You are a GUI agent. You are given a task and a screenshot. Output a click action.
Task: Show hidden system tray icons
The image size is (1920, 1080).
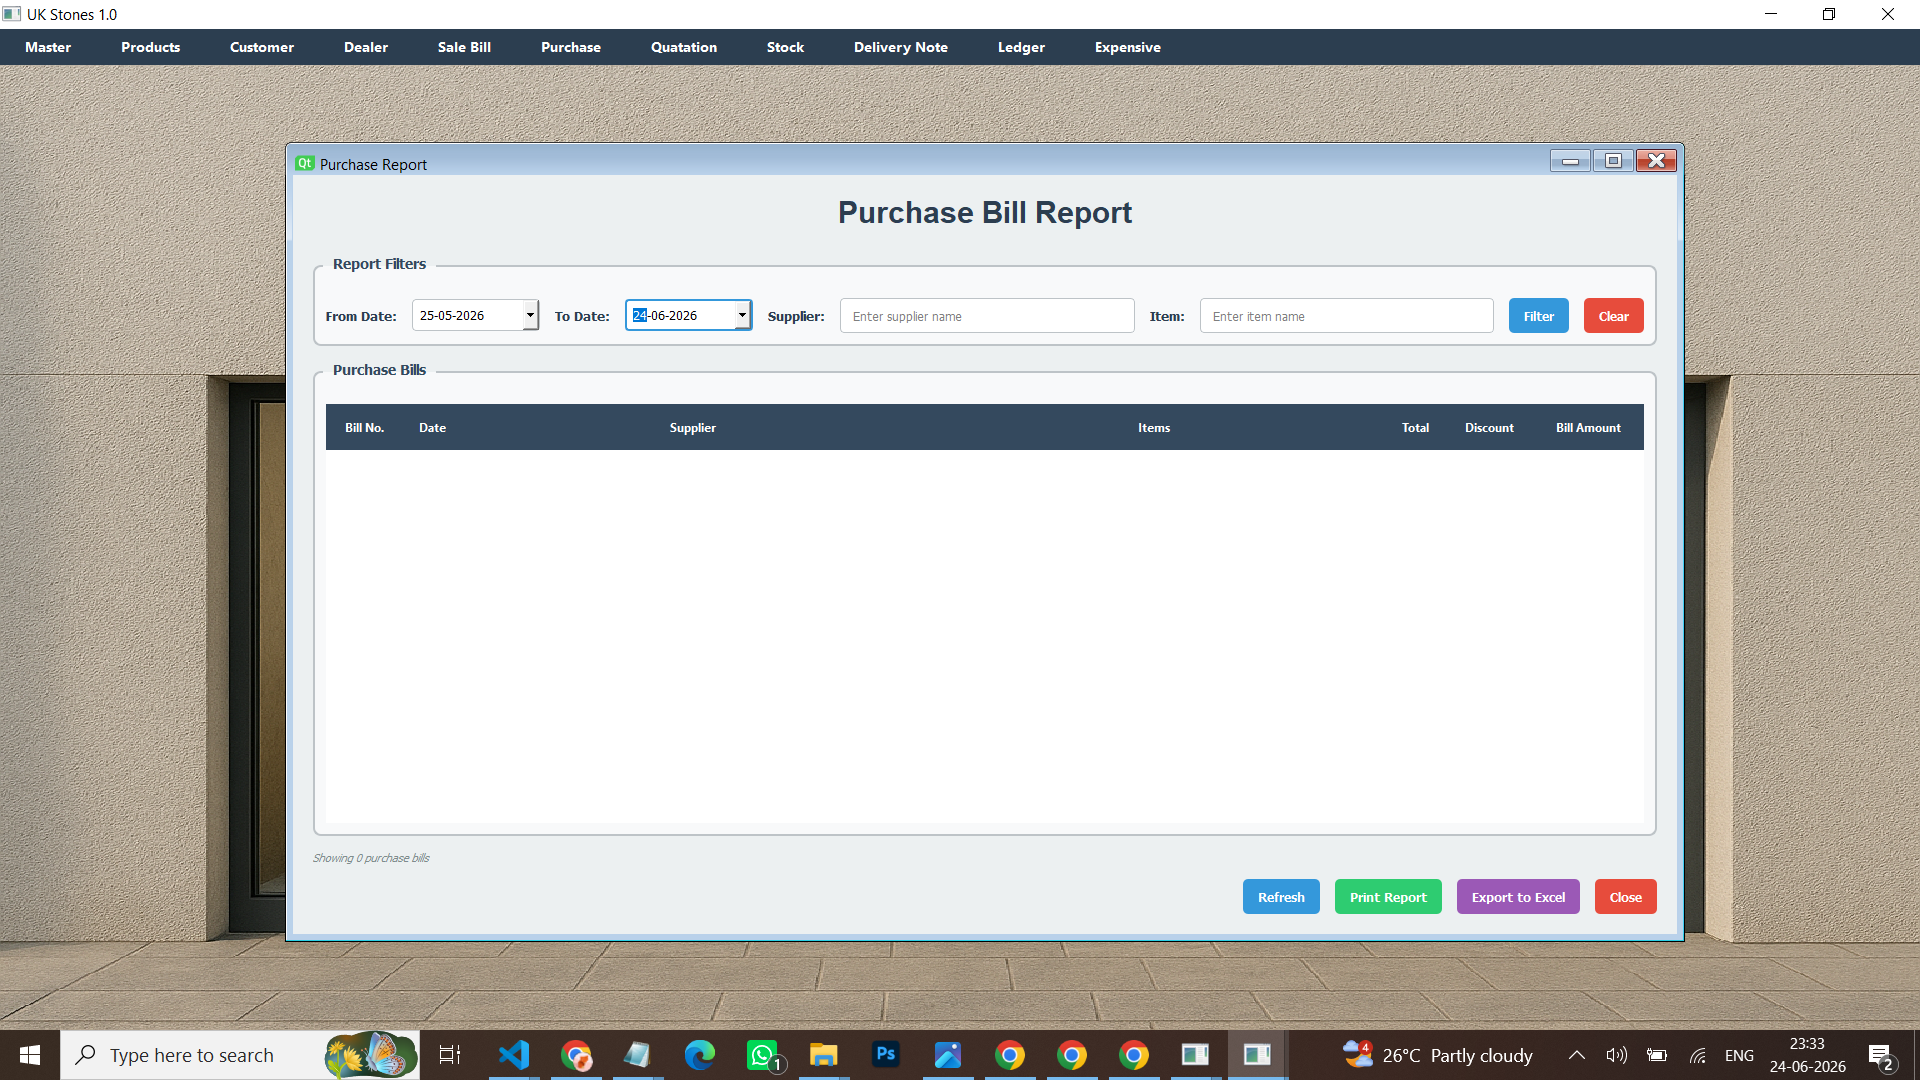(x=1576, y=1055)
